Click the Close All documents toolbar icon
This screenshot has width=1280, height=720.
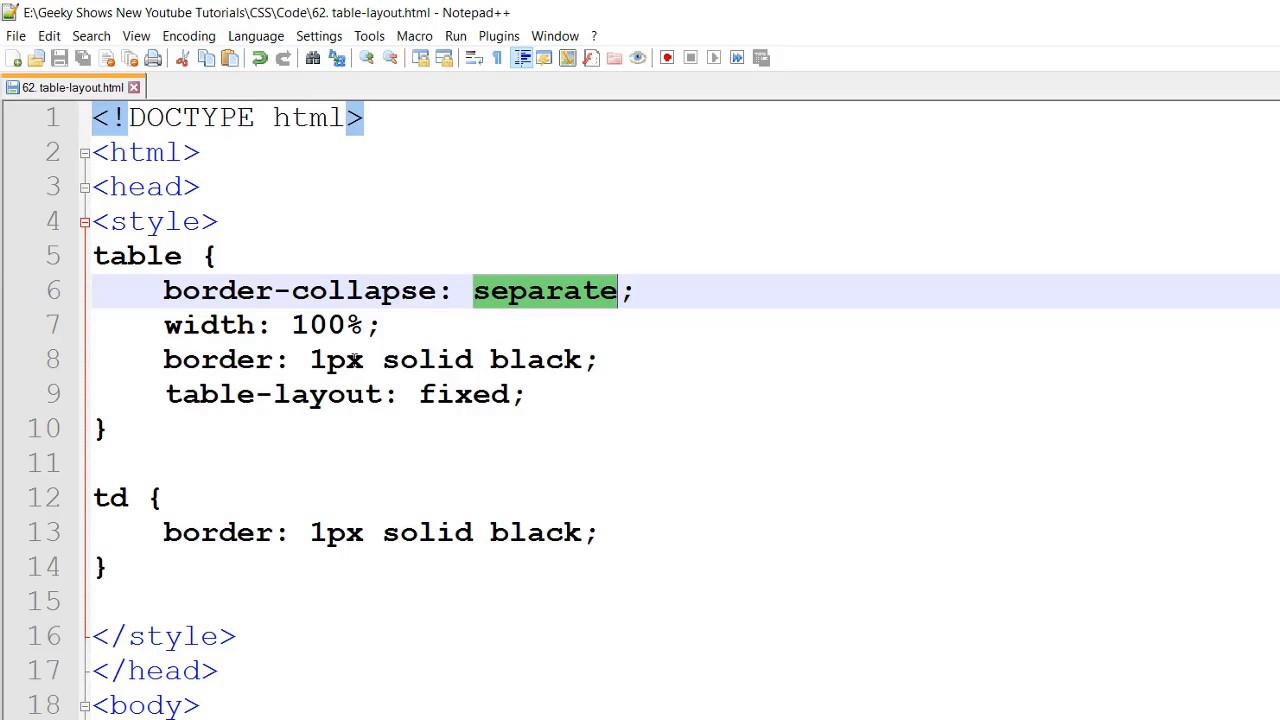130,58
